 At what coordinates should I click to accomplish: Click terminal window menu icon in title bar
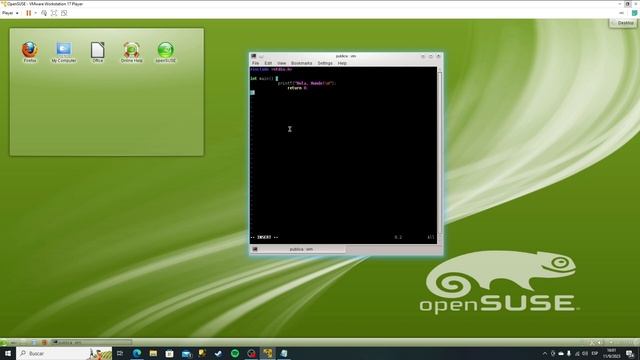253,56
